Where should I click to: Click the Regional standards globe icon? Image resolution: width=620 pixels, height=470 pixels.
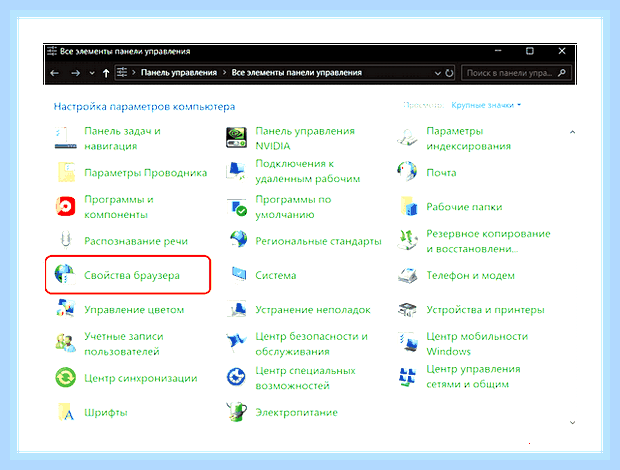pos(238,240)
